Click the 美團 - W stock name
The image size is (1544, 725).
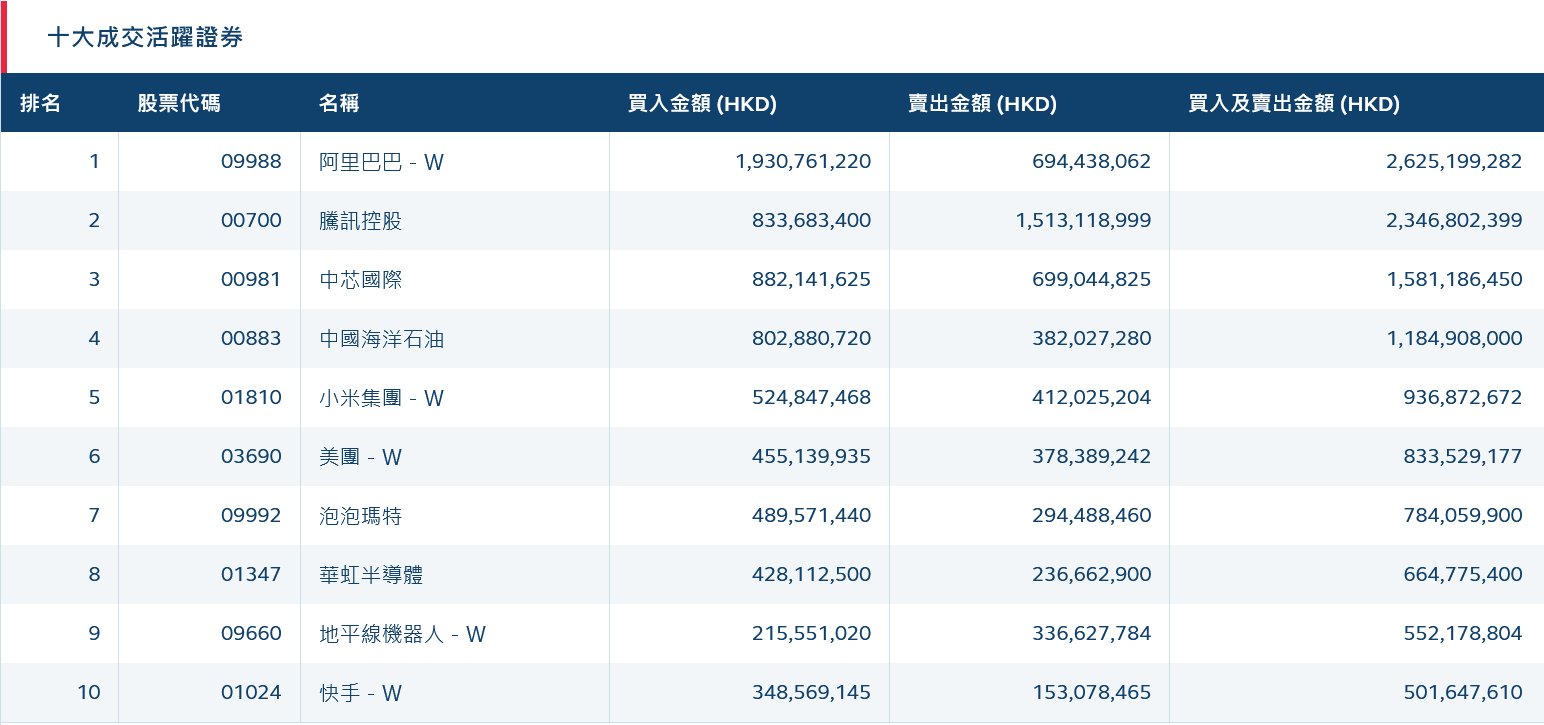(360, 456)
